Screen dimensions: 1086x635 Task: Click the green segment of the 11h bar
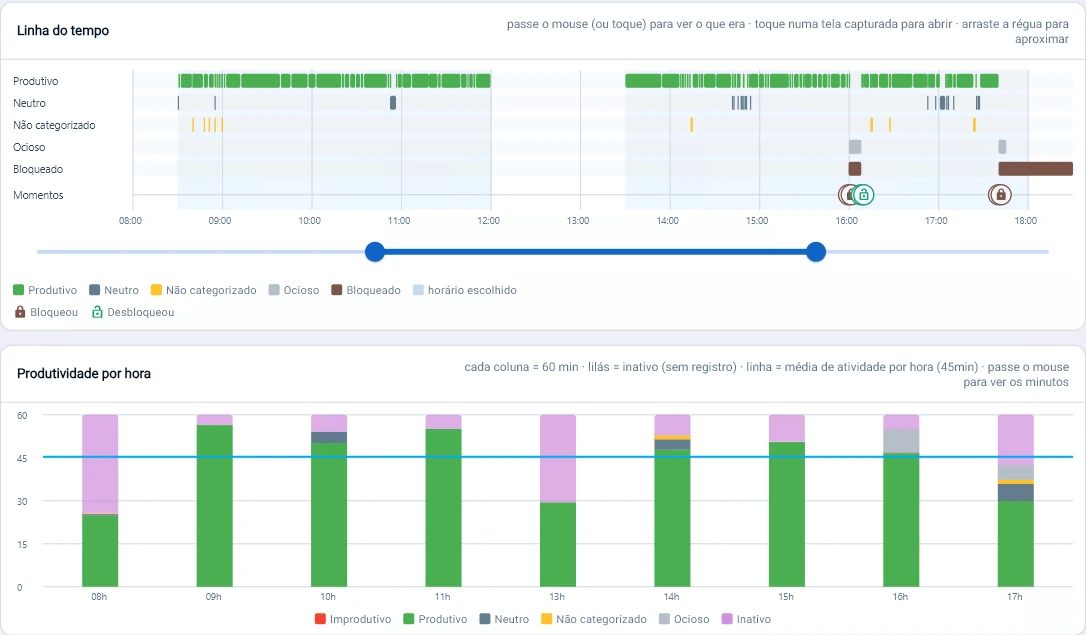[x=443, y=508]
